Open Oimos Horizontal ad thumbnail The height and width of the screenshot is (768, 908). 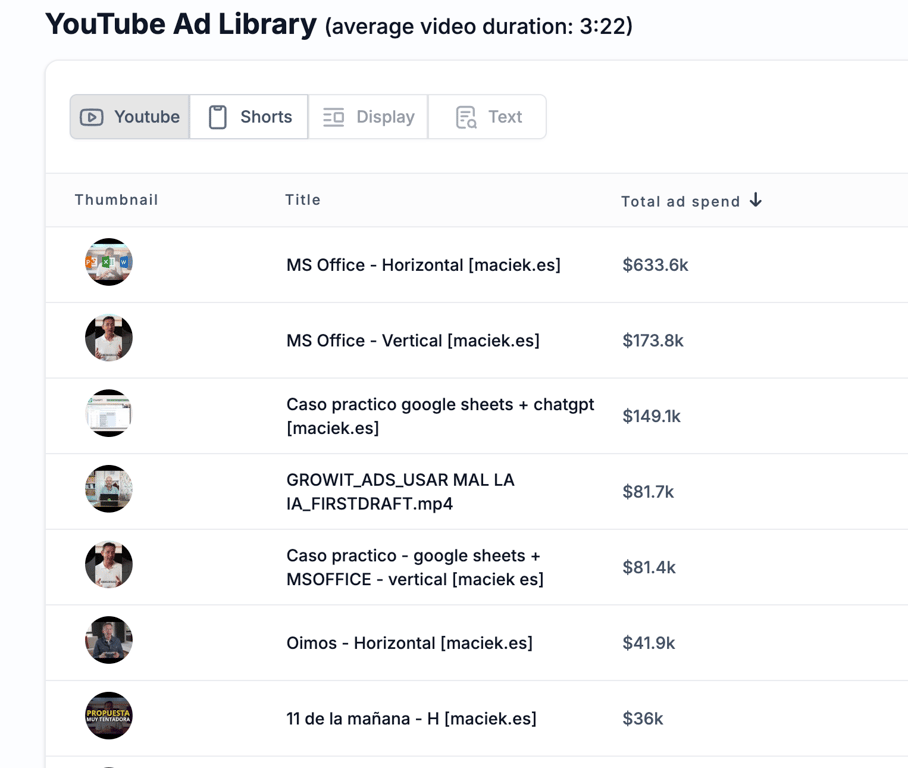tap(109, 640)
